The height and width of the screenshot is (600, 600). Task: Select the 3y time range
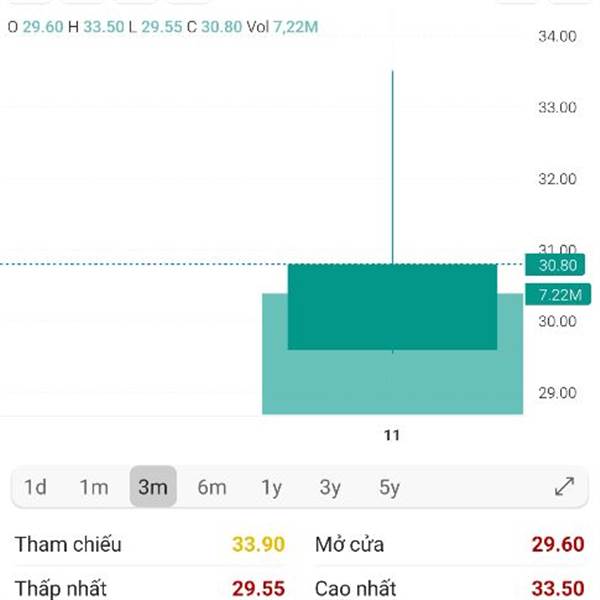[330, 487]
